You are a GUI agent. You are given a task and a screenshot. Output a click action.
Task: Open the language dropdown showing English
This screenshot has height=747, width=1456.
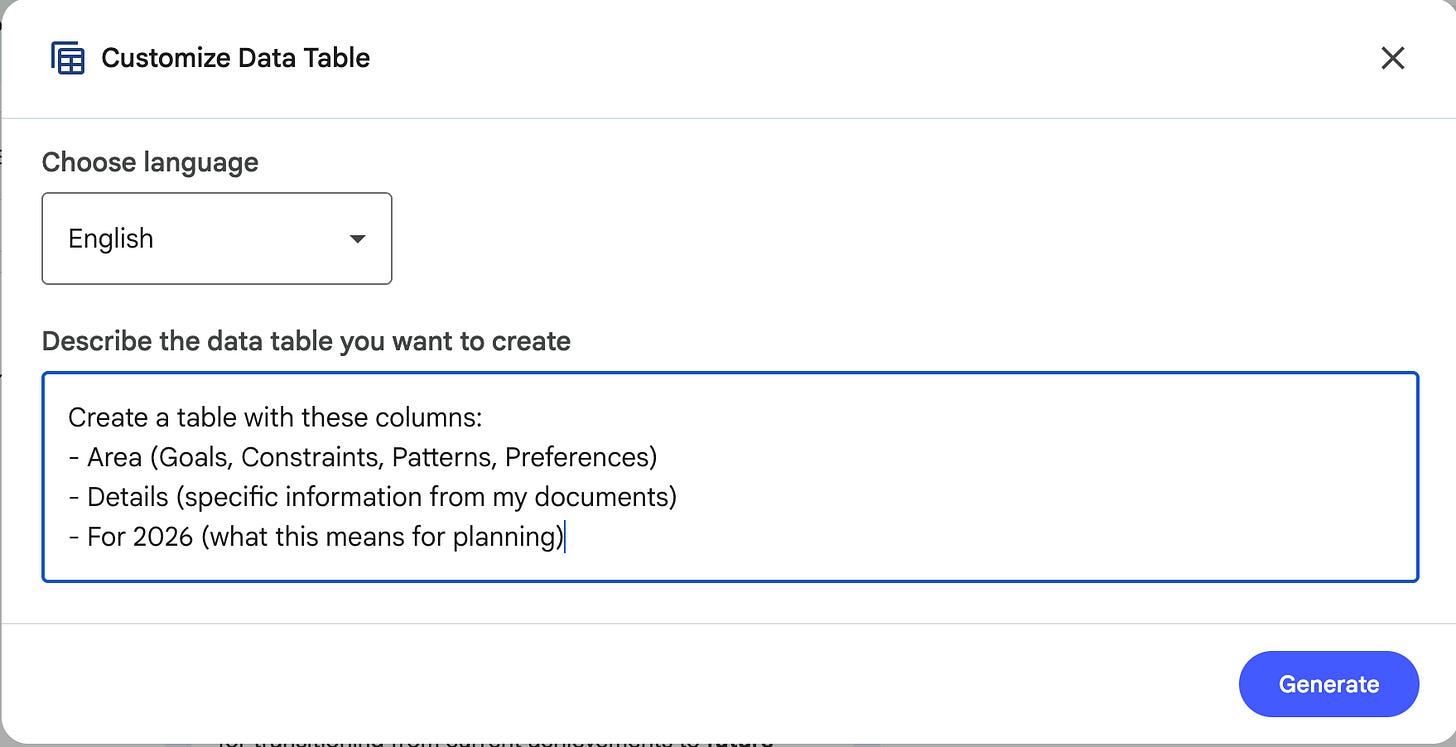tap(216, 238)
